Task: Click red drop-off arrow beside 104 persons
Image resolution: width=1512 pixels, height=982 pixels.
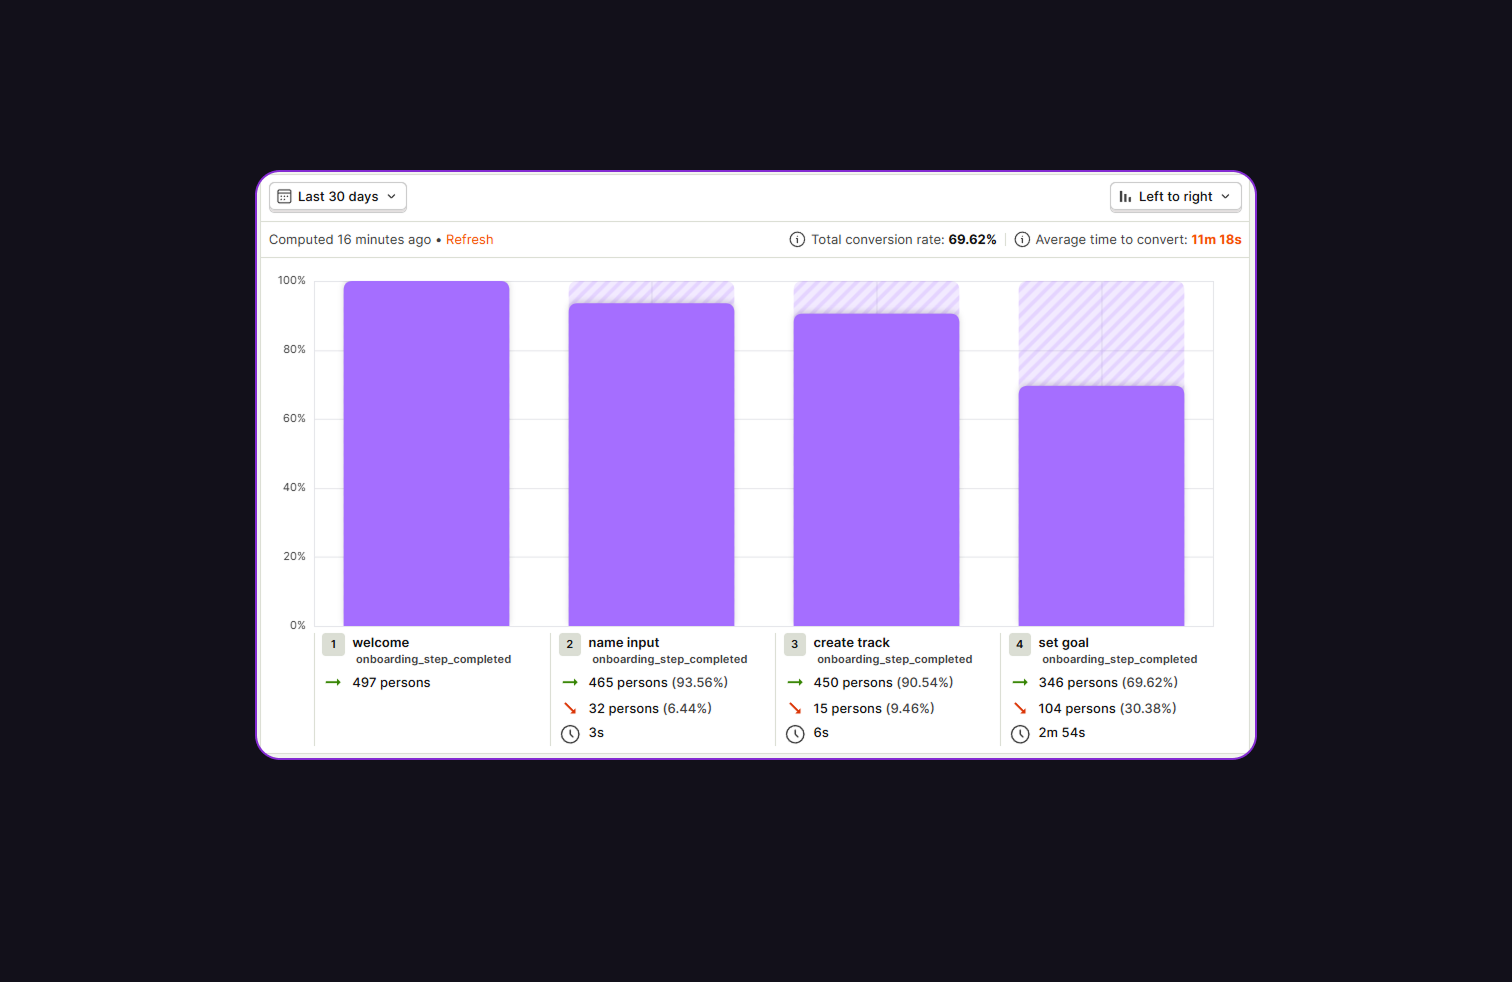Action: click(1020, 709)
